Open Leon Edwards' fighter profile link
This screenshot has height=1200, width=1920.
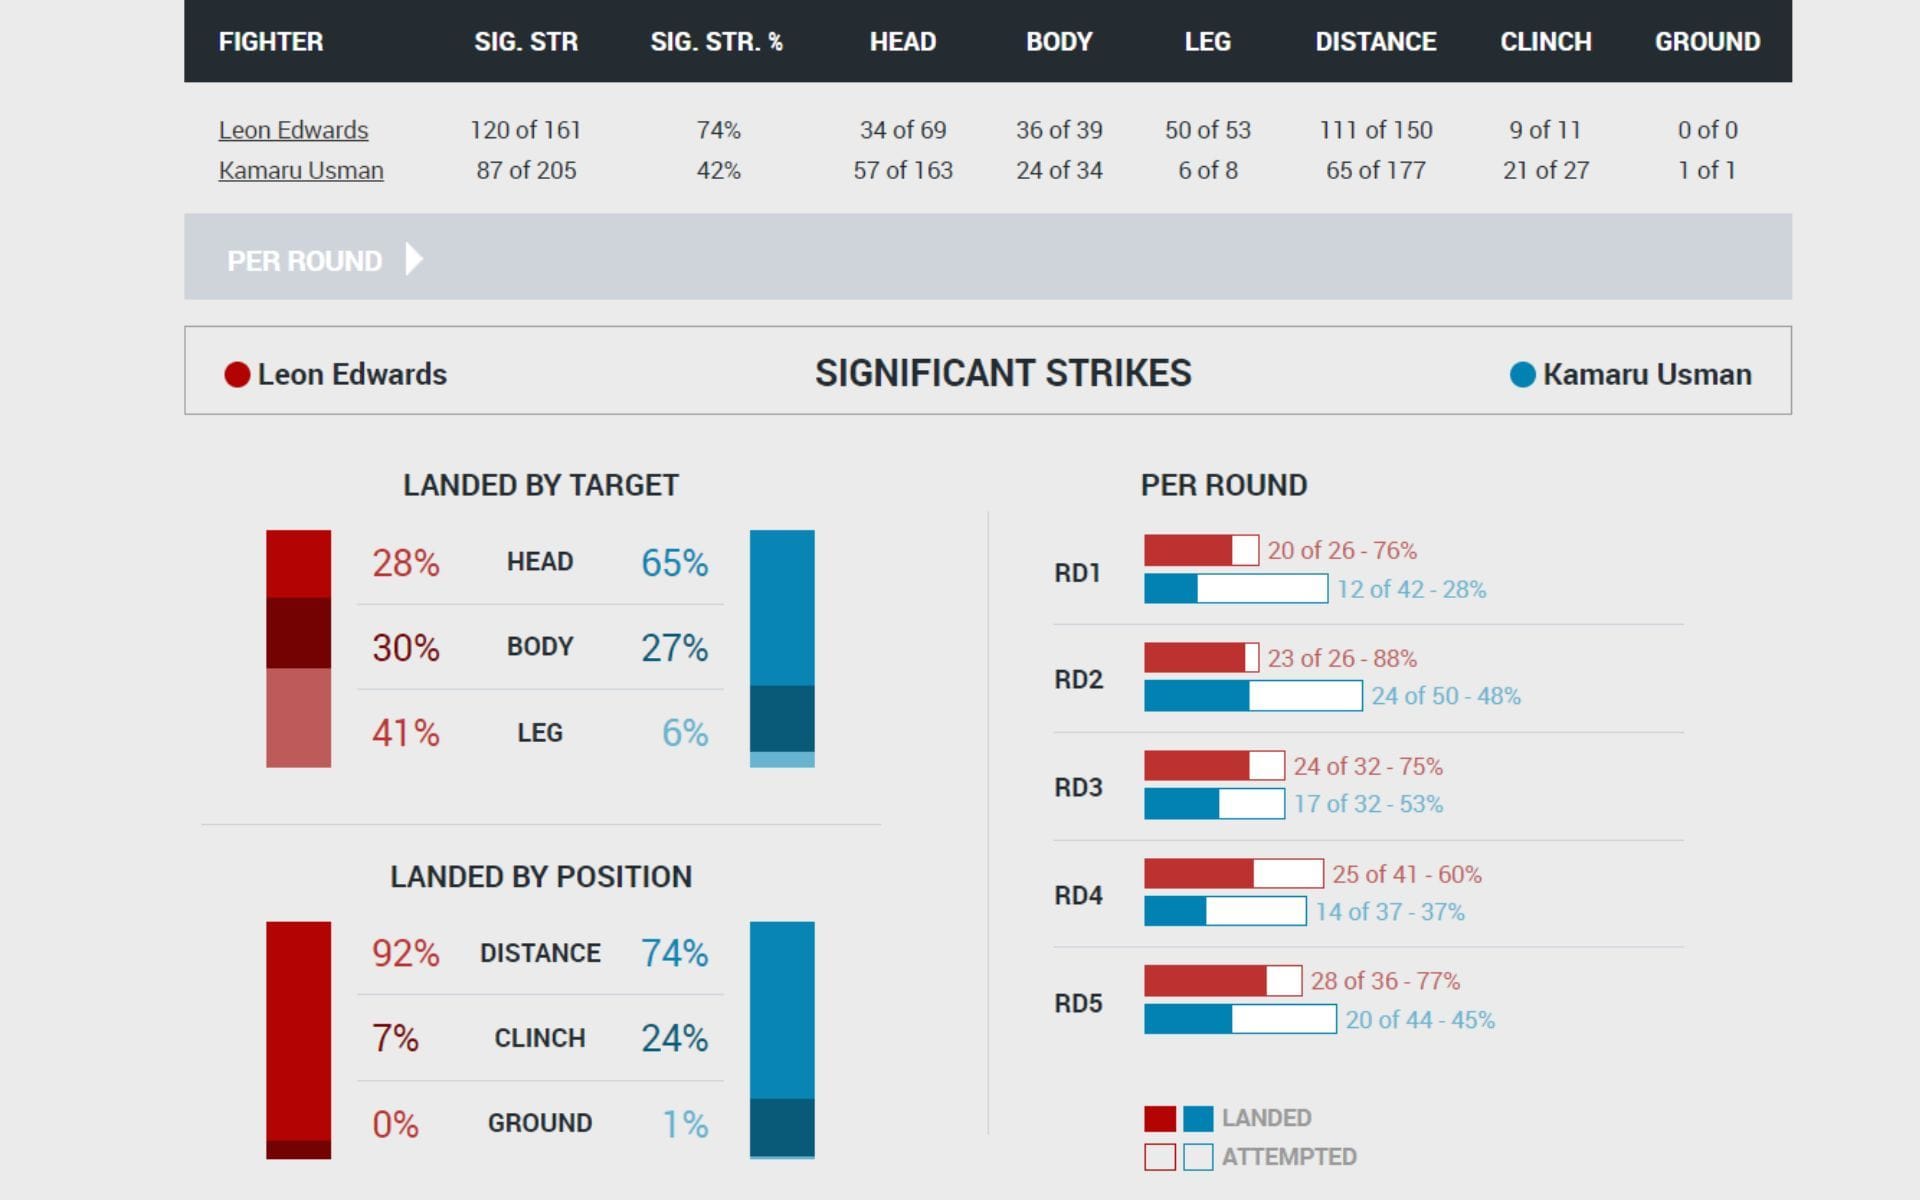[x=292, y=129]
